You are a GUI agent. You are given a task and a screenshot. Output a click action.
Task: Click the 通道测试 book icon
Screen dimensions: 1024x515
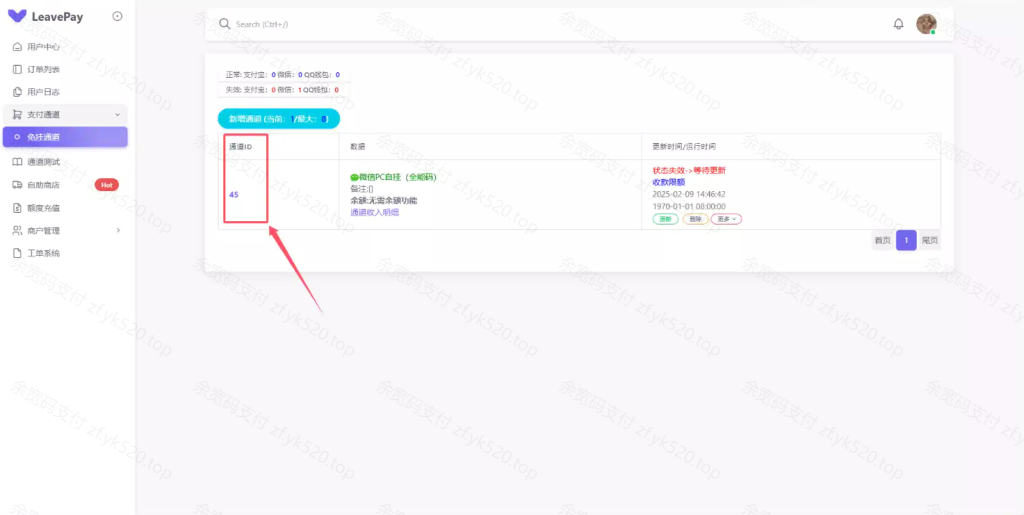17,161
